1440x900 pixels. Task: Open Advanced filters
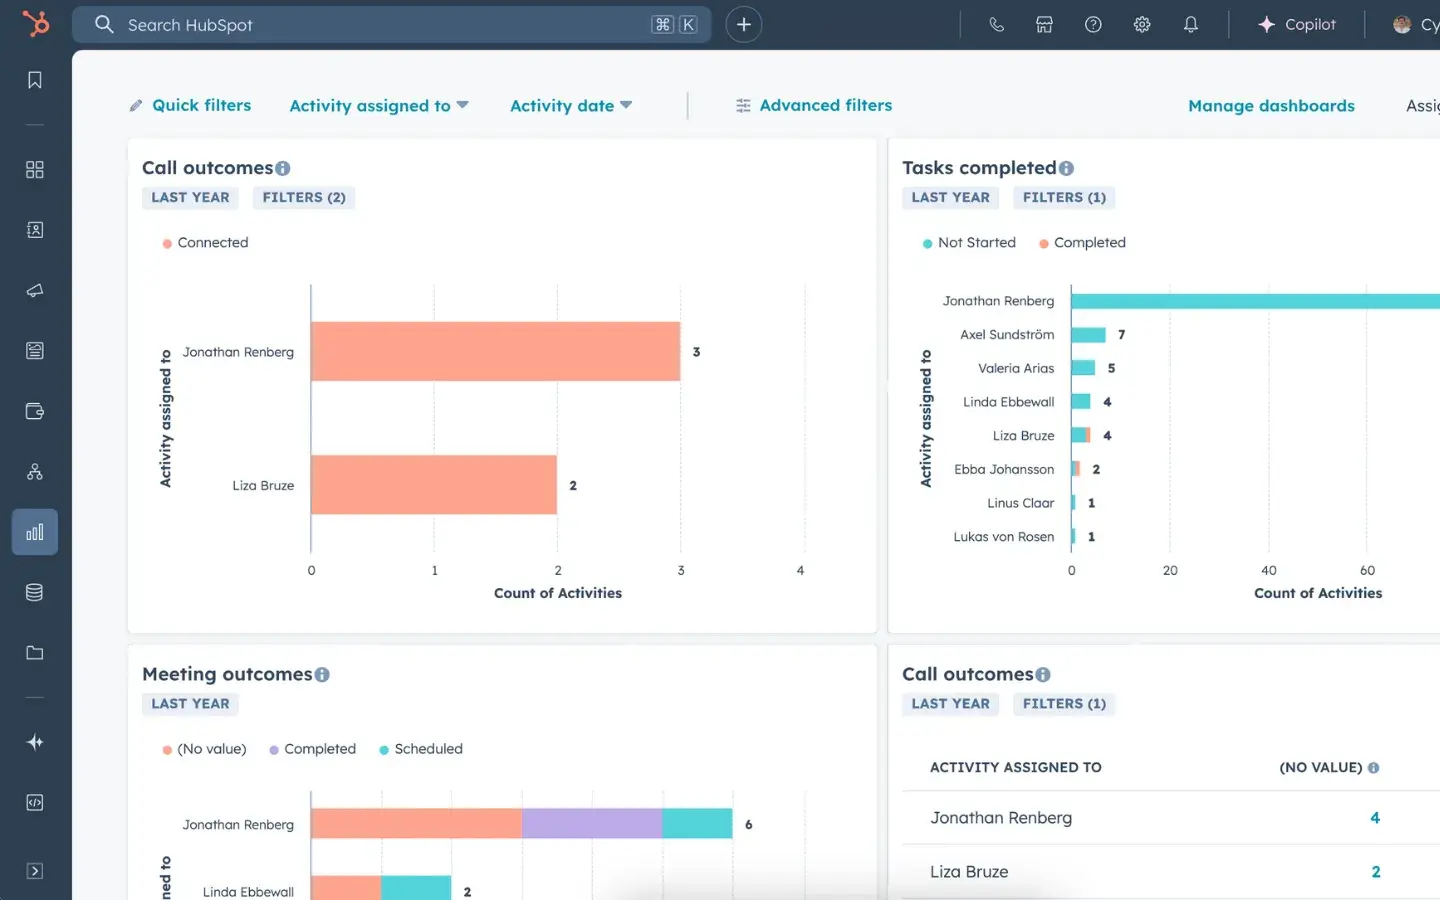[814, 106]
